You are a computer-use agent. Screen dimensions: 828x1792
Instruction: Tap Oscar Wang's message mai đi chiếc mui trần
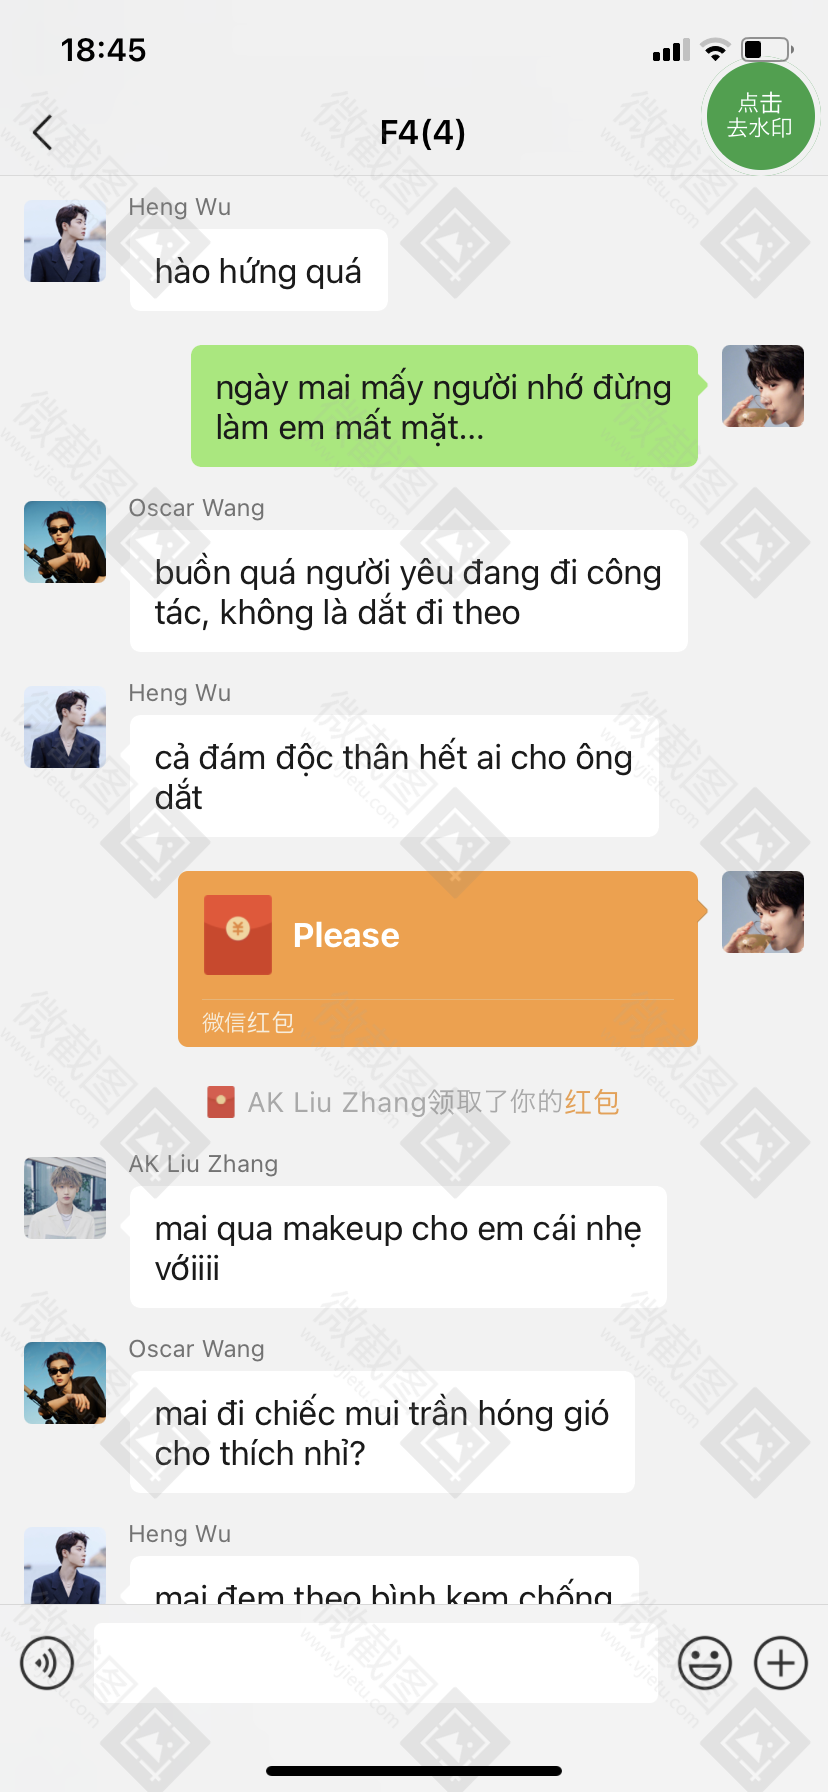[382, 1432]
